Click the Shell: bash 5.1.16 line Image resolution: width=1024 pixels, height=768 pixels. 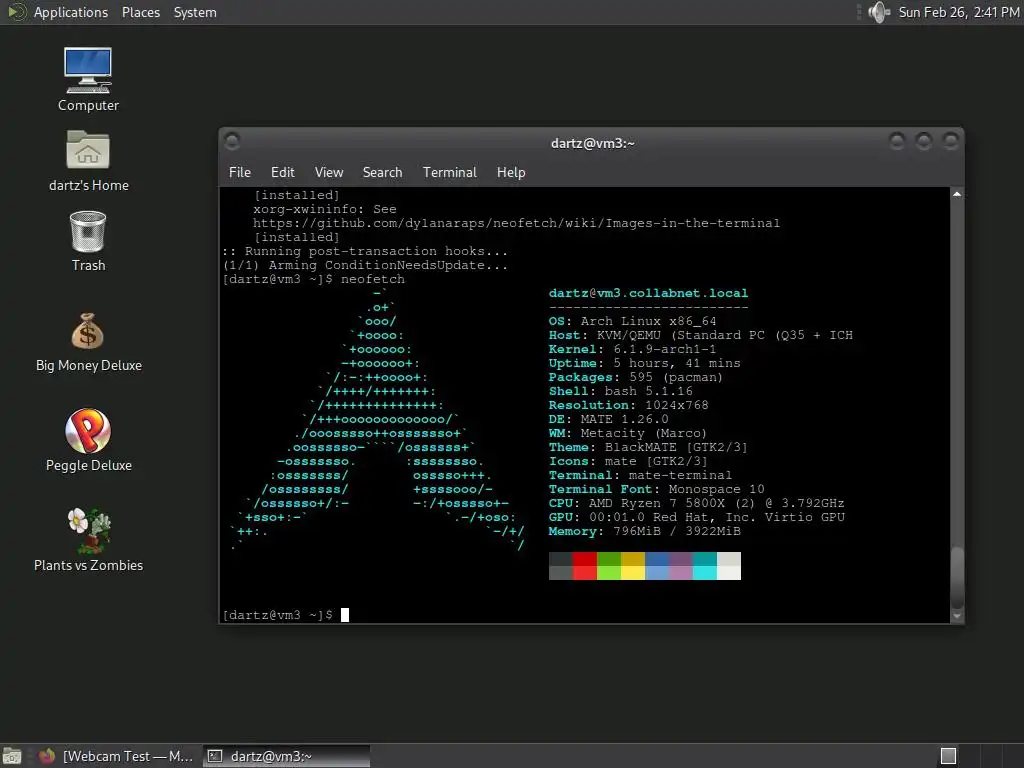tap(620, 391)
